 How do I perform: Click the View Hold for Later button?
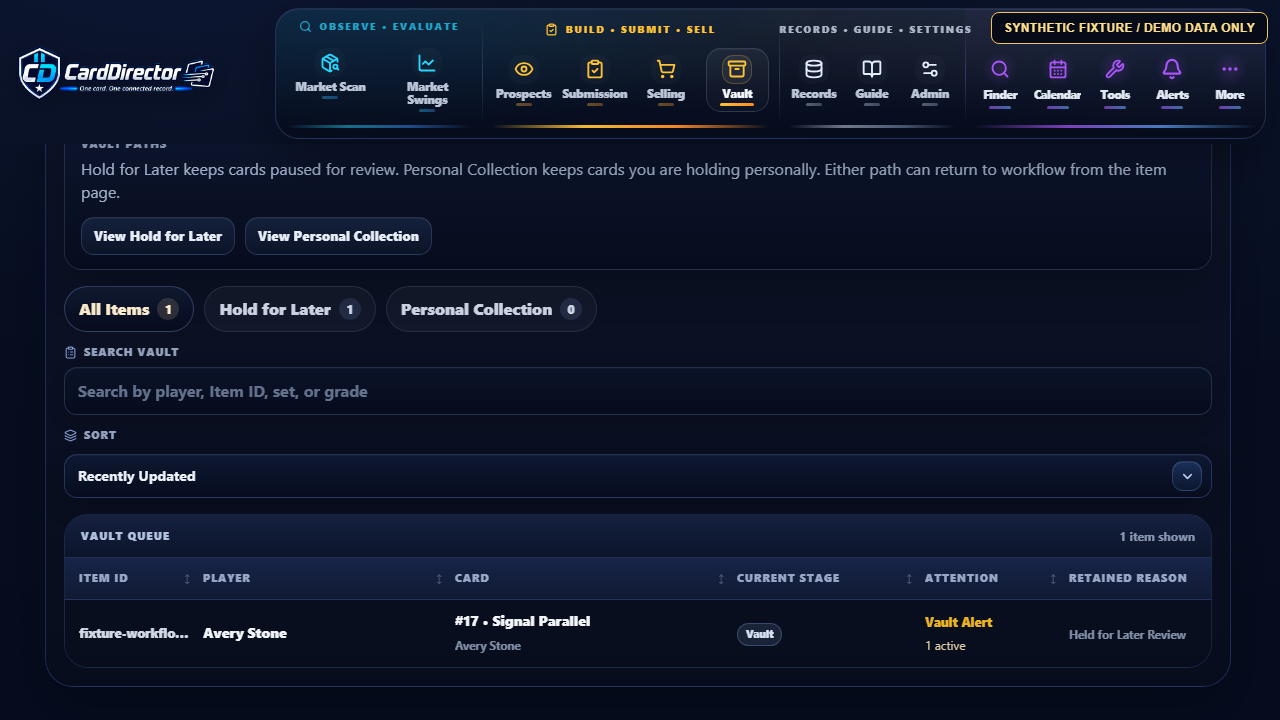(x=158, y=236)
